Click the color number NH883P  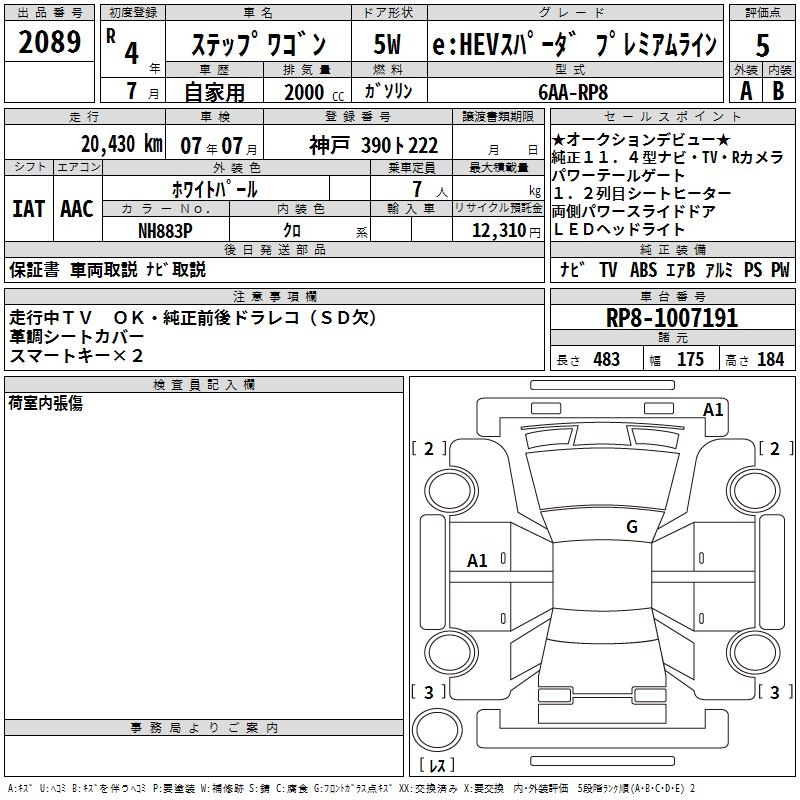[165, 231]
